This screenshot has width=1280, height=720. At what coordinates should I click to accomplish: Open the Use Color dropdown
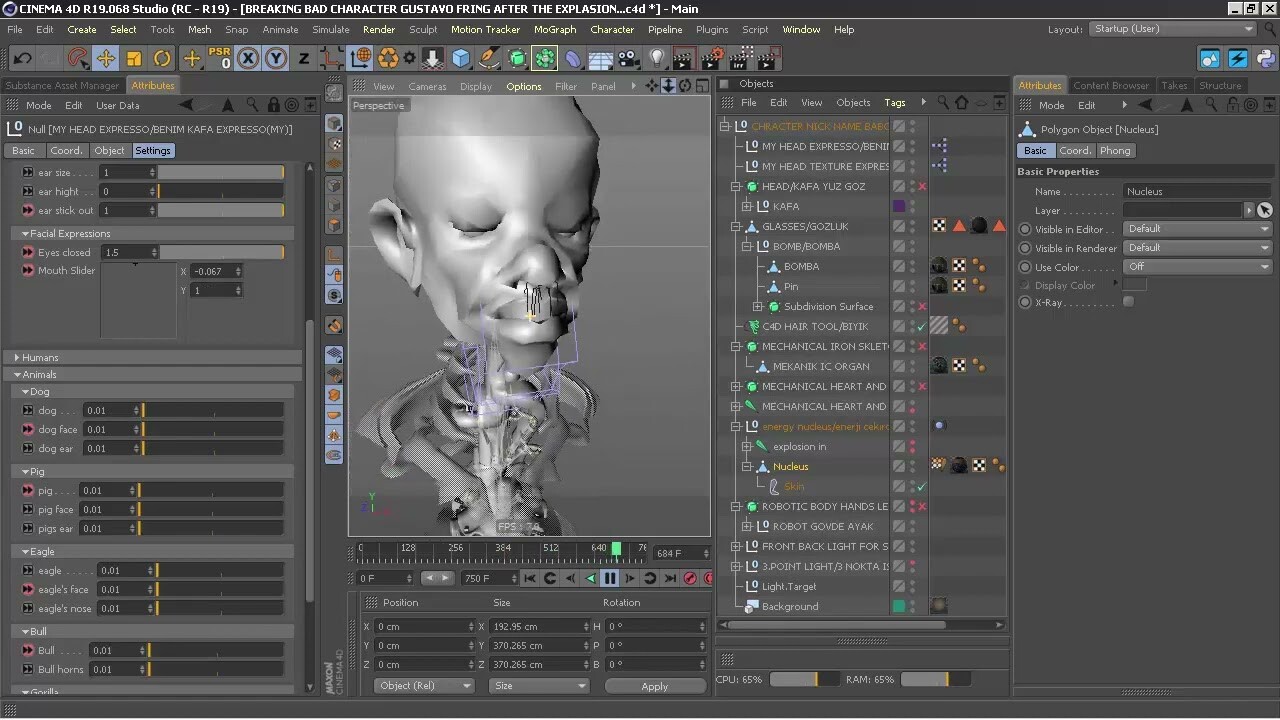click(1197, 267)
